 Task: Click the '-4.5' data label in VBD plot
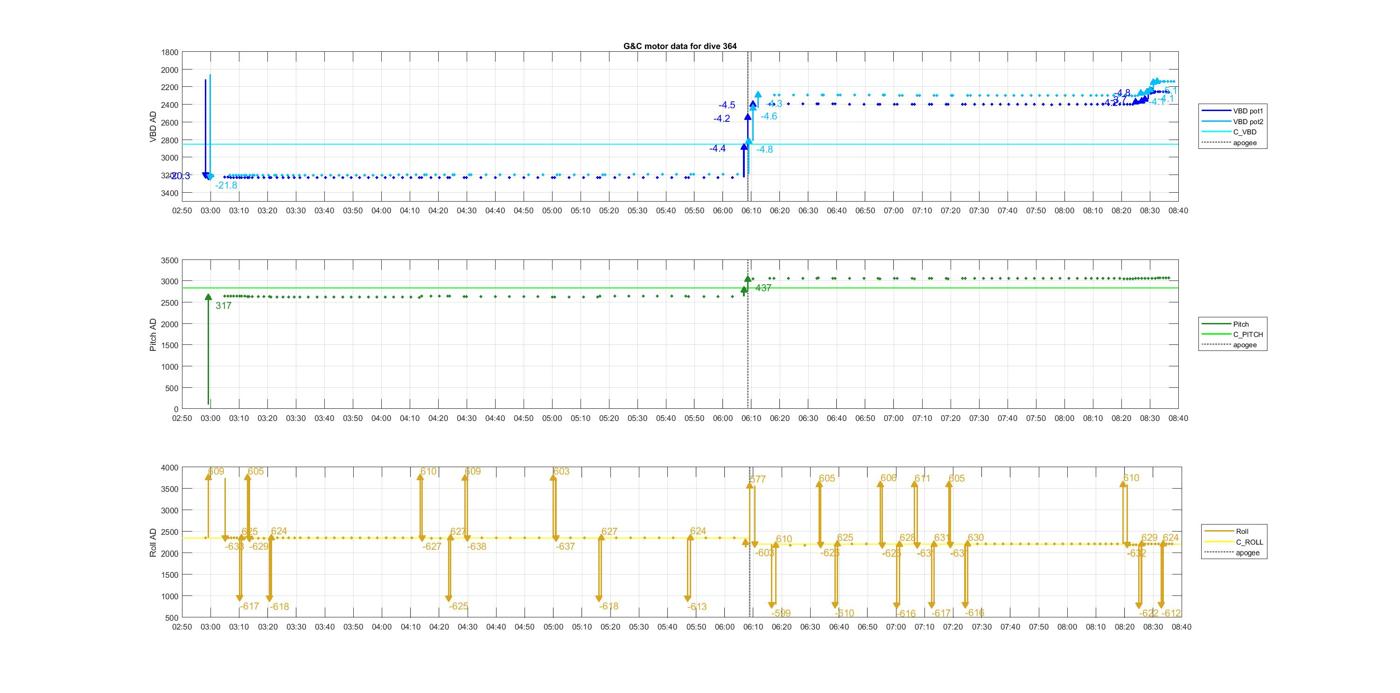point(727,105)
